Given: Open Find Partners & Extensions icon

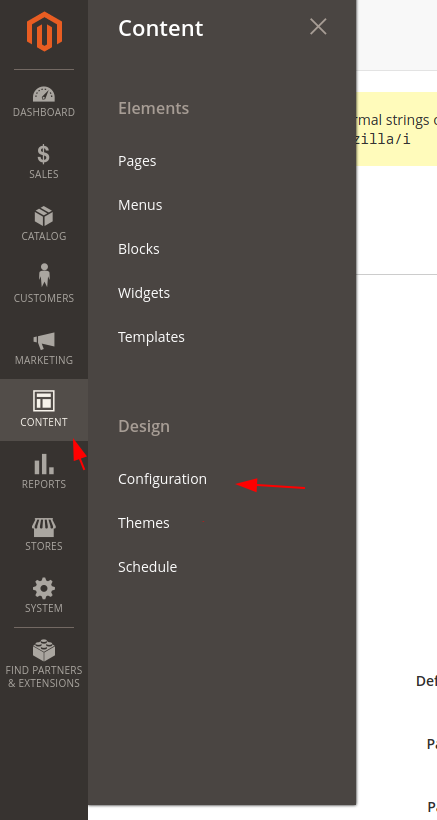Looking at the screenshot, I should [44, 650].
